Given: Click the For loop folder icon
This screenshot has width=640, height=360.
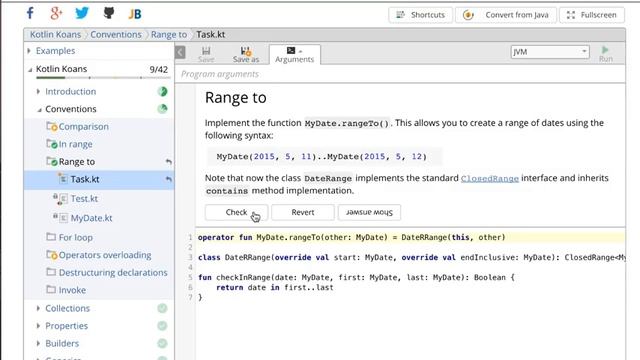Looking at the screenshot, I should 51,237.
